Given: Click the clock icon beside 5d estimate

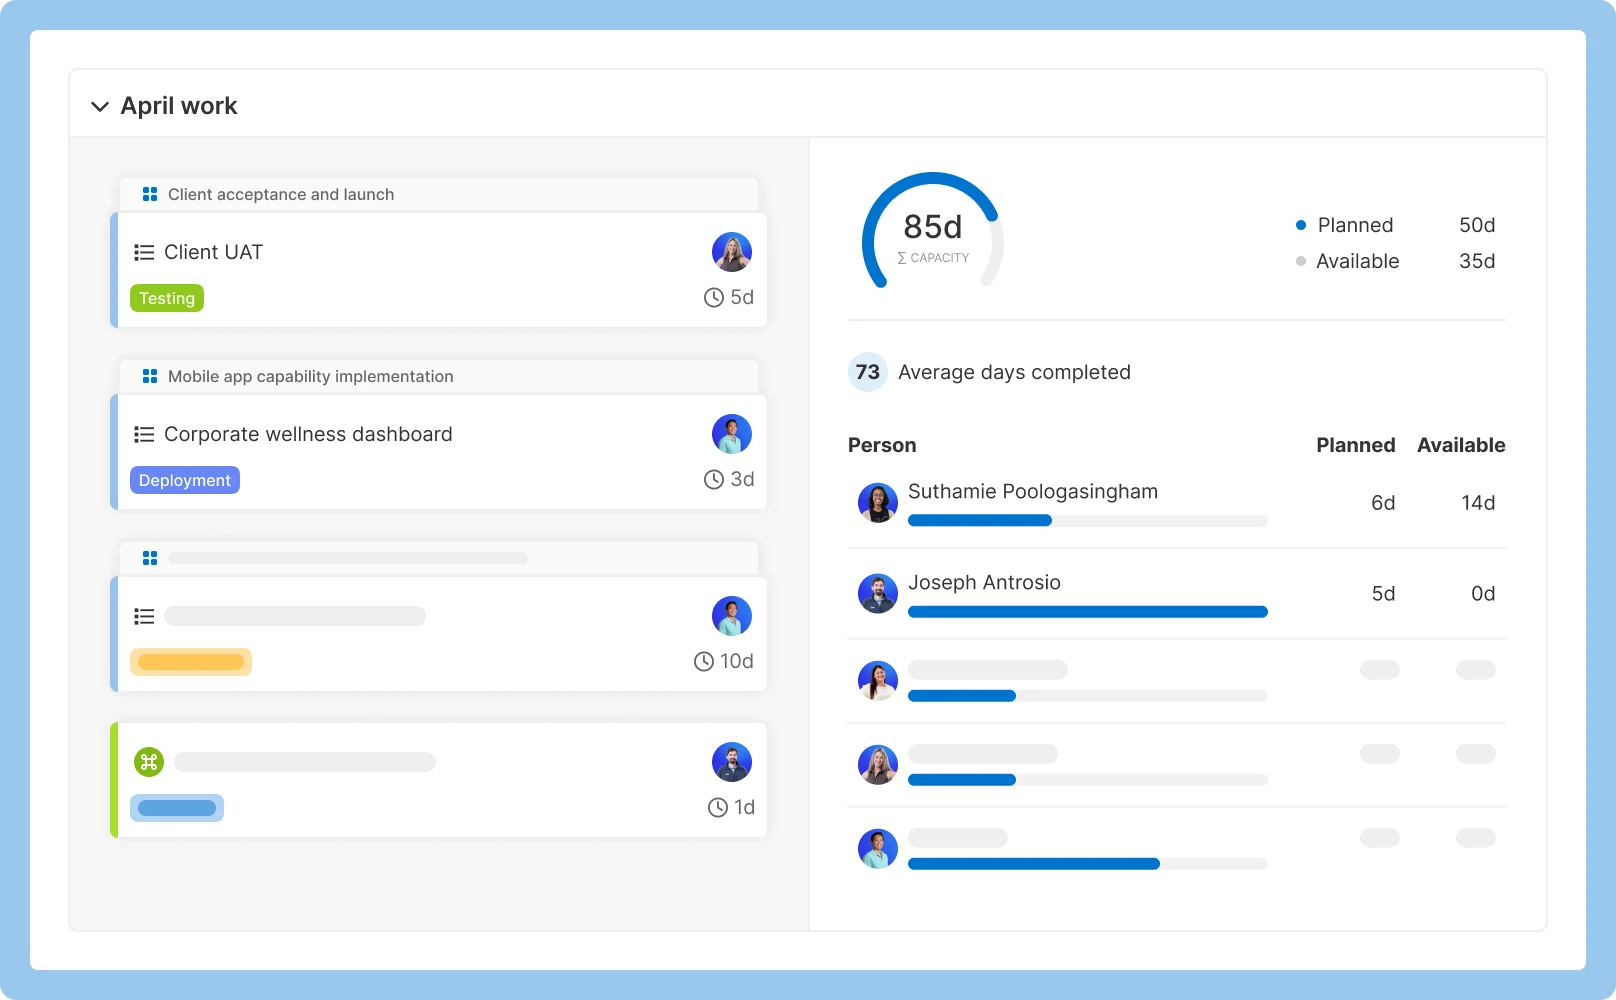Looking at the screenshot, I should (x=714, y=298).
